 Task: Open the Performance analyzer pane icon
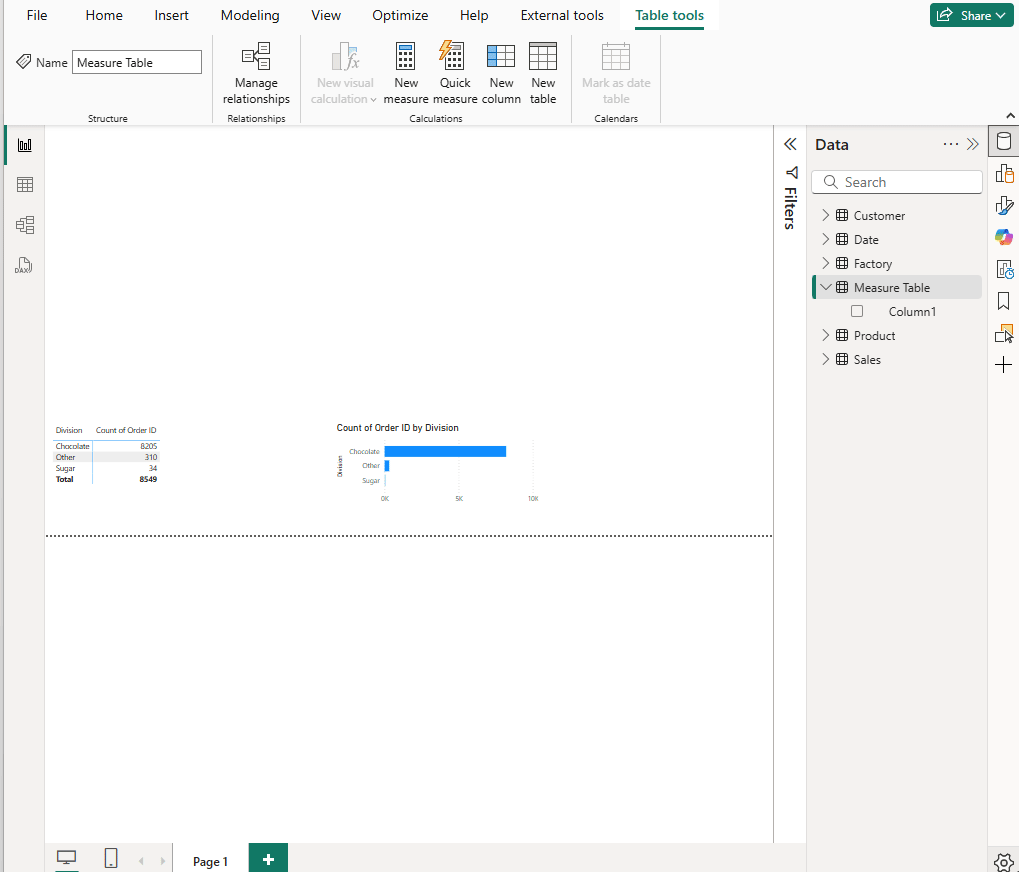click(x=1004, y=269)
